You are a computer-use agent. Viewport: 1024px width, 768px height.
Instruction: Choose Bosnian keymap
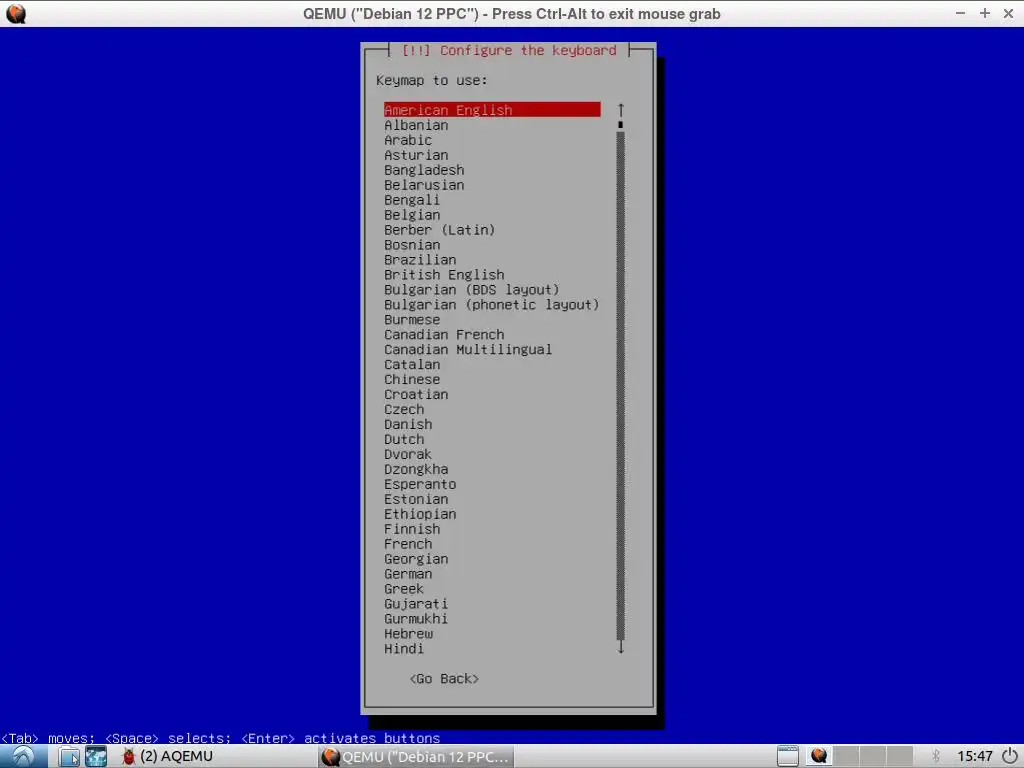[412, 245]
